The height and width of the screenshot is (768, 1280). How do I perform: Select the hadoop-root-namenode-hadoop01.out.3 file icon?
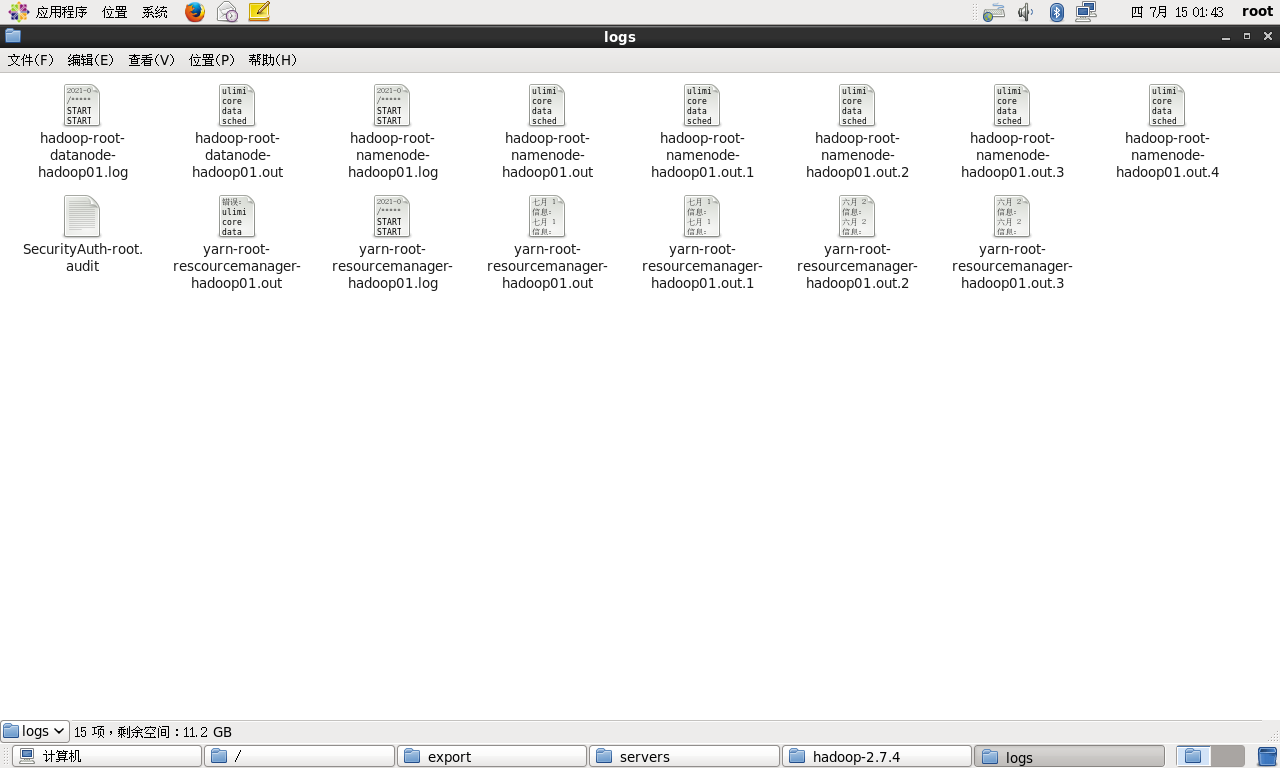(x=1012, y=105)
